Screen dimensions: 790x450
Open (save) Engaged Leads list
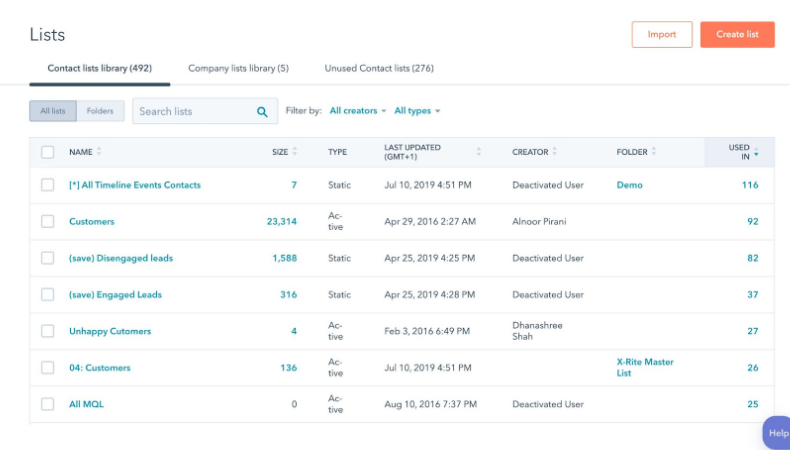[x=115, y=294]
